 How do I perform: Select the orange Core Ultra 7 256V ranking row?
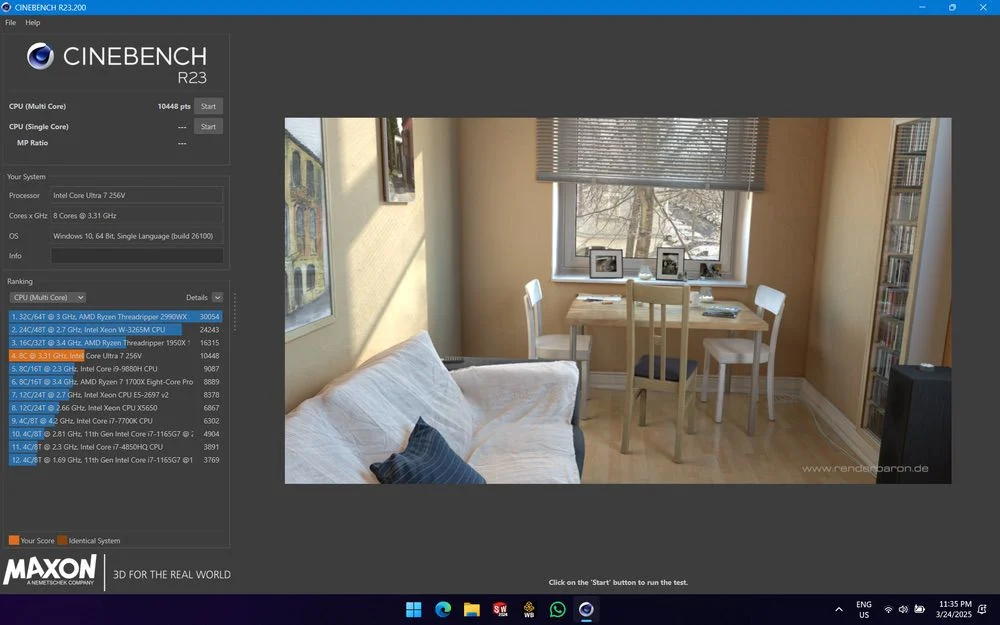click(x=115, y=356)
